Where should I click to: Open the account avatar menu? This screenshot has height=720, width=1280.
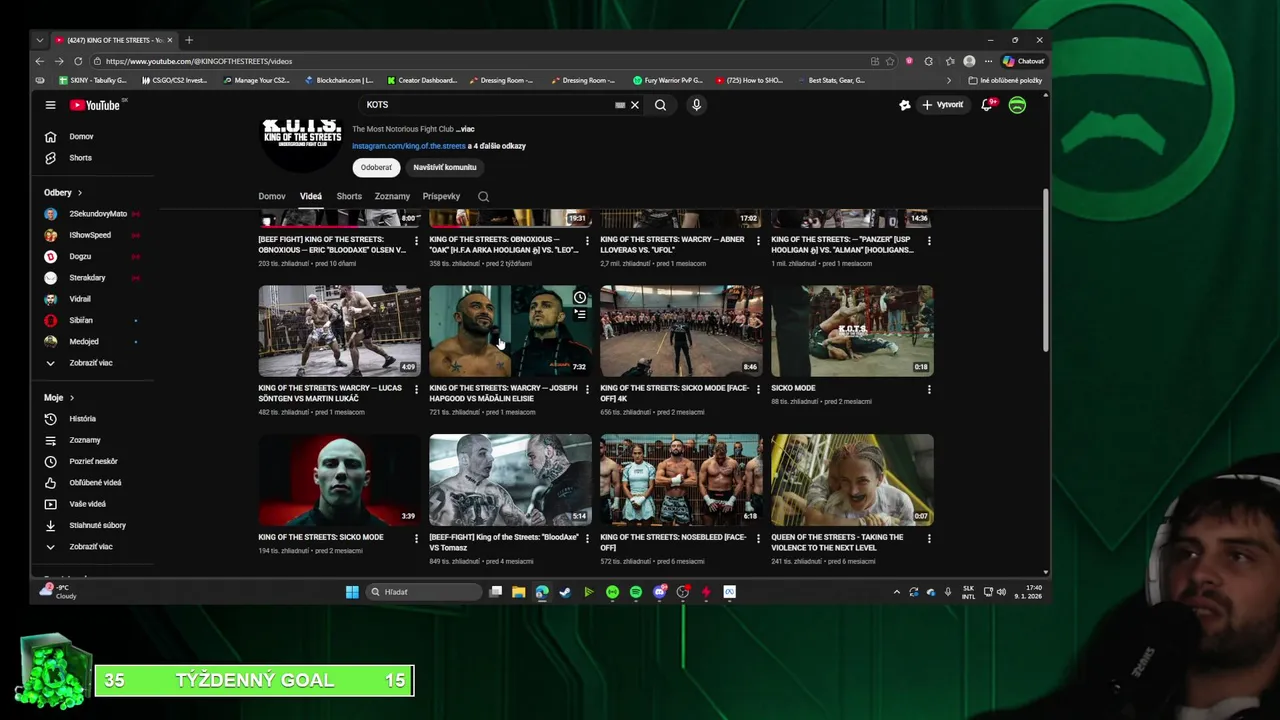point(1017,105)
